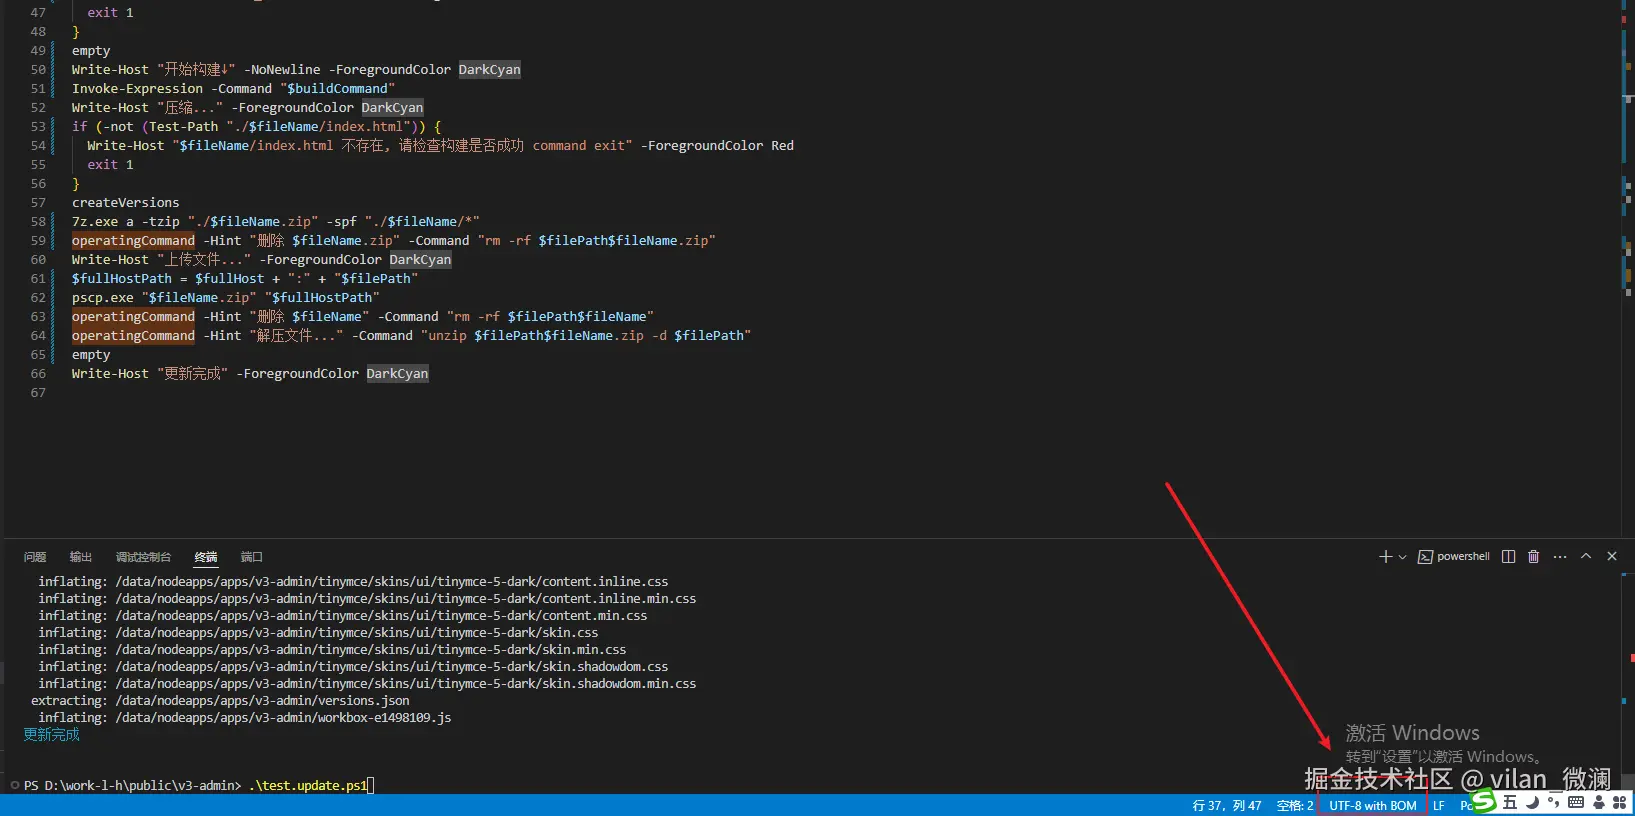Switch to the 问题 (Problems) tab
1635x816 pixels.
pos(35,557)
